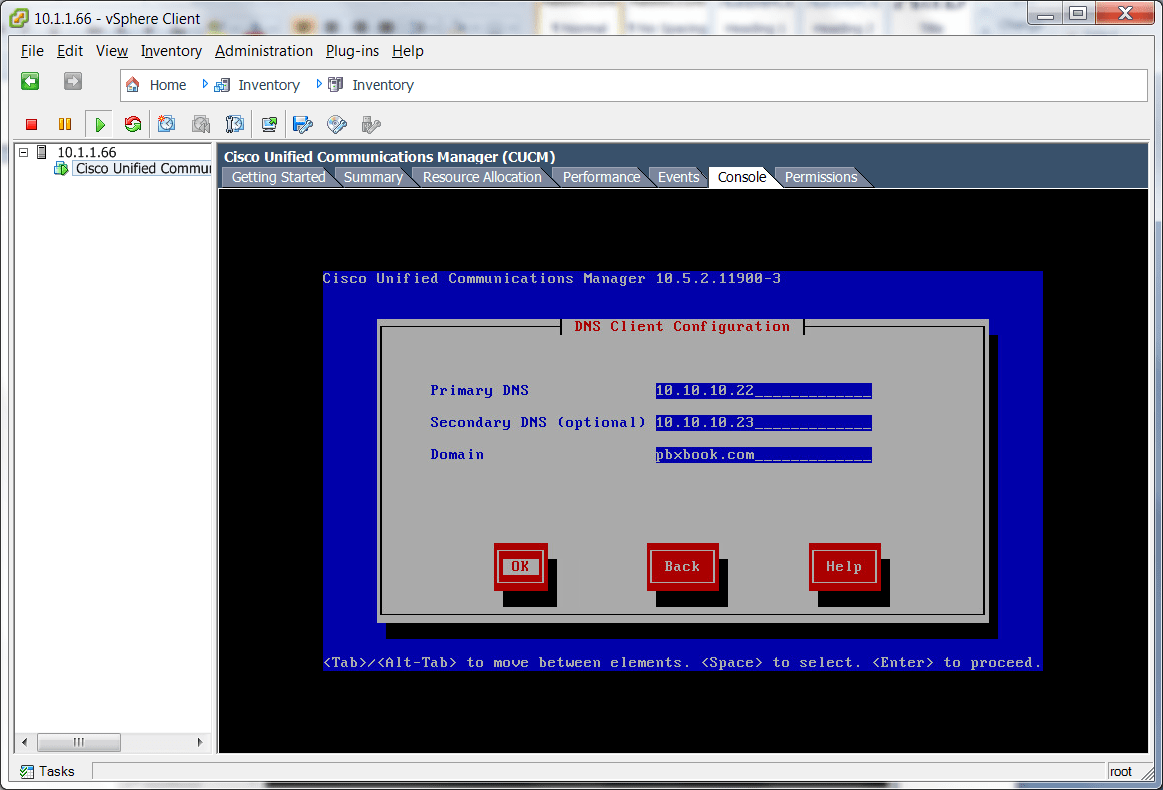
Task: Click the left arrow of tree scrollbar
Action: (x=24, y=742)
